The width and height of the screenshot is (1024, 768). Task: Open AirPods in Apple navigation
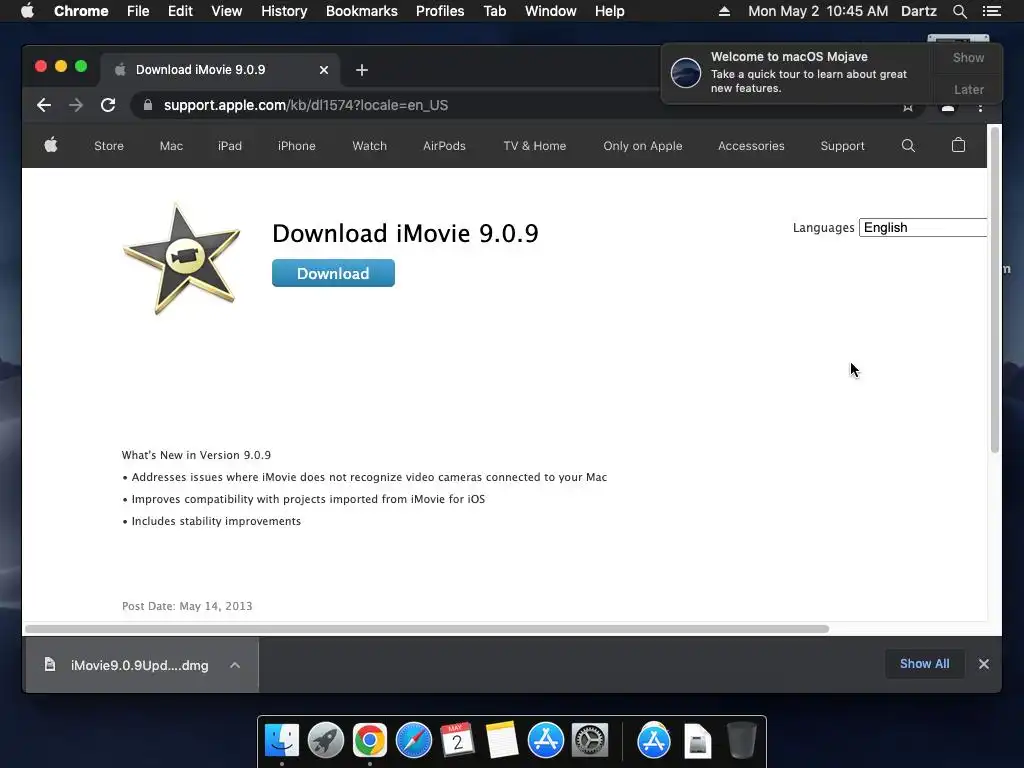pos(444,146)
